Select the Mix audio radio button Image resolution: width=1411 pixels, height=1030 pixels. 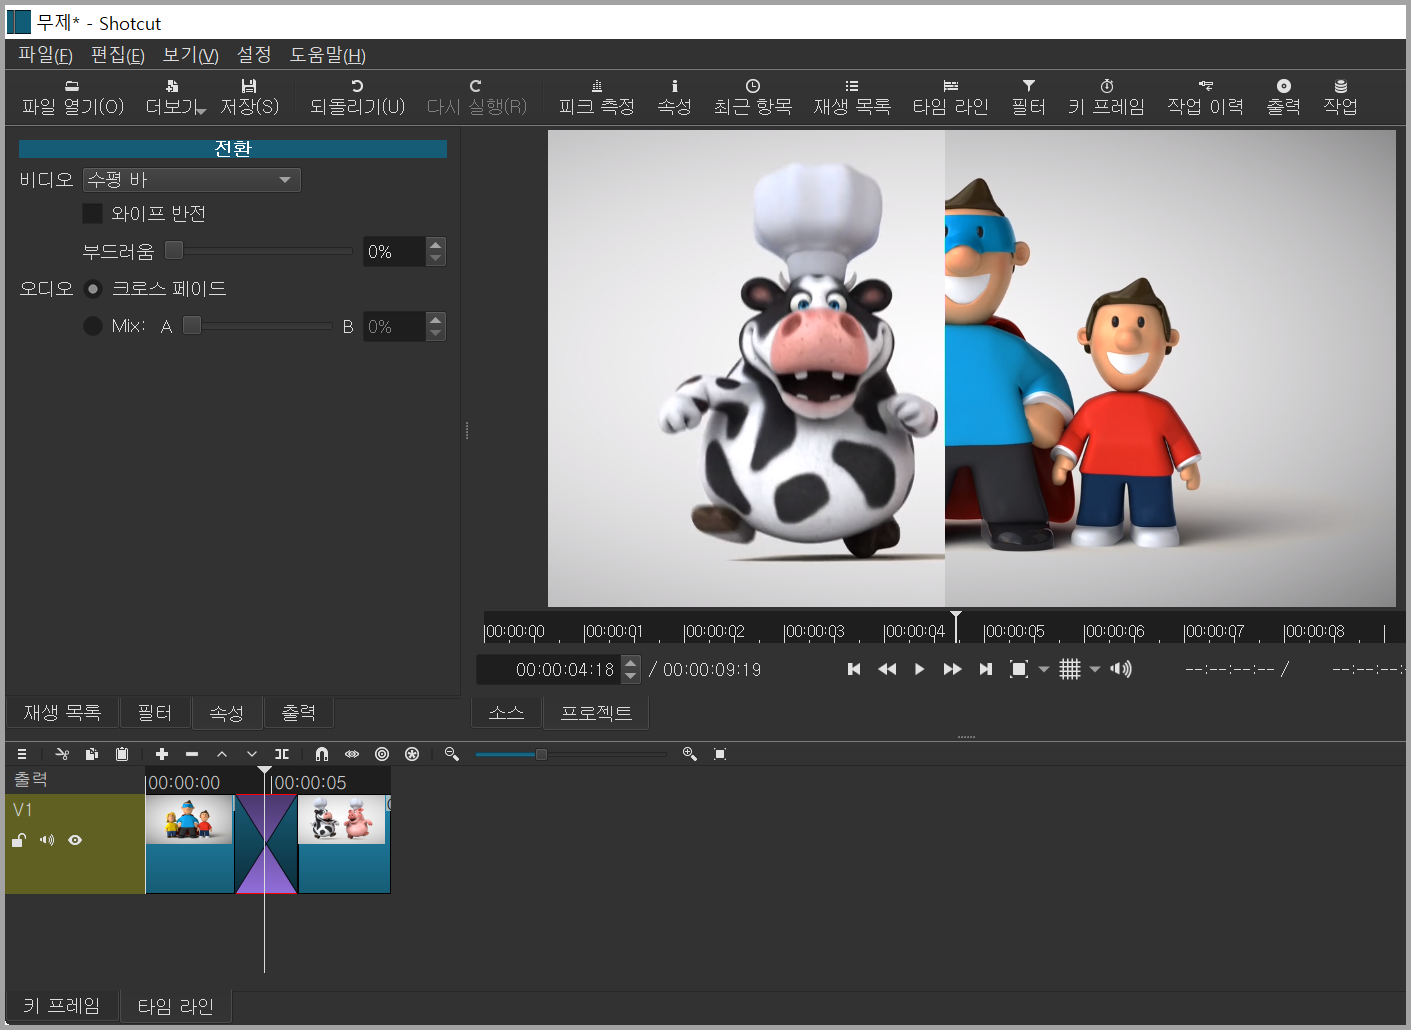pos(93,326)
